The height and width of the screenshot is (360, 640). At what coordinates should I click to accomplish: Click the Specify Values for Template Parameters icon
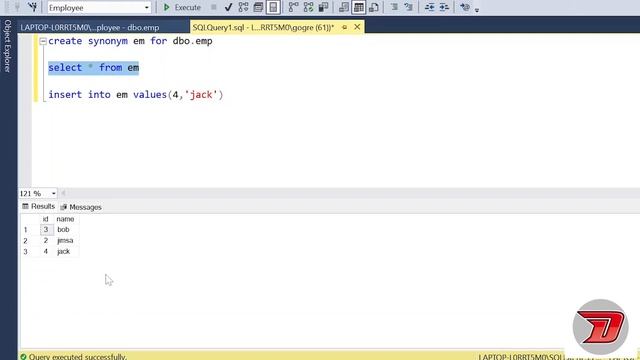pos(464,7)
